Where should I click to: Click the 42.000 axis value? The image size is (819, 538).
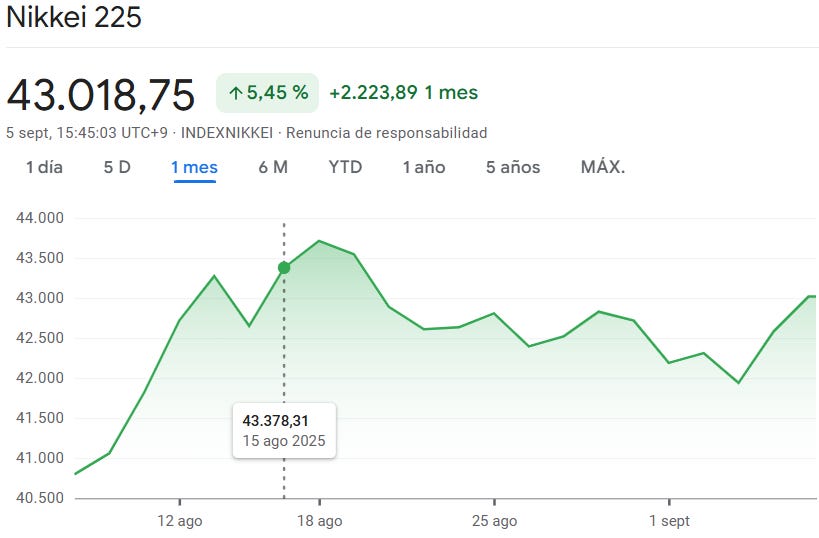40,378
